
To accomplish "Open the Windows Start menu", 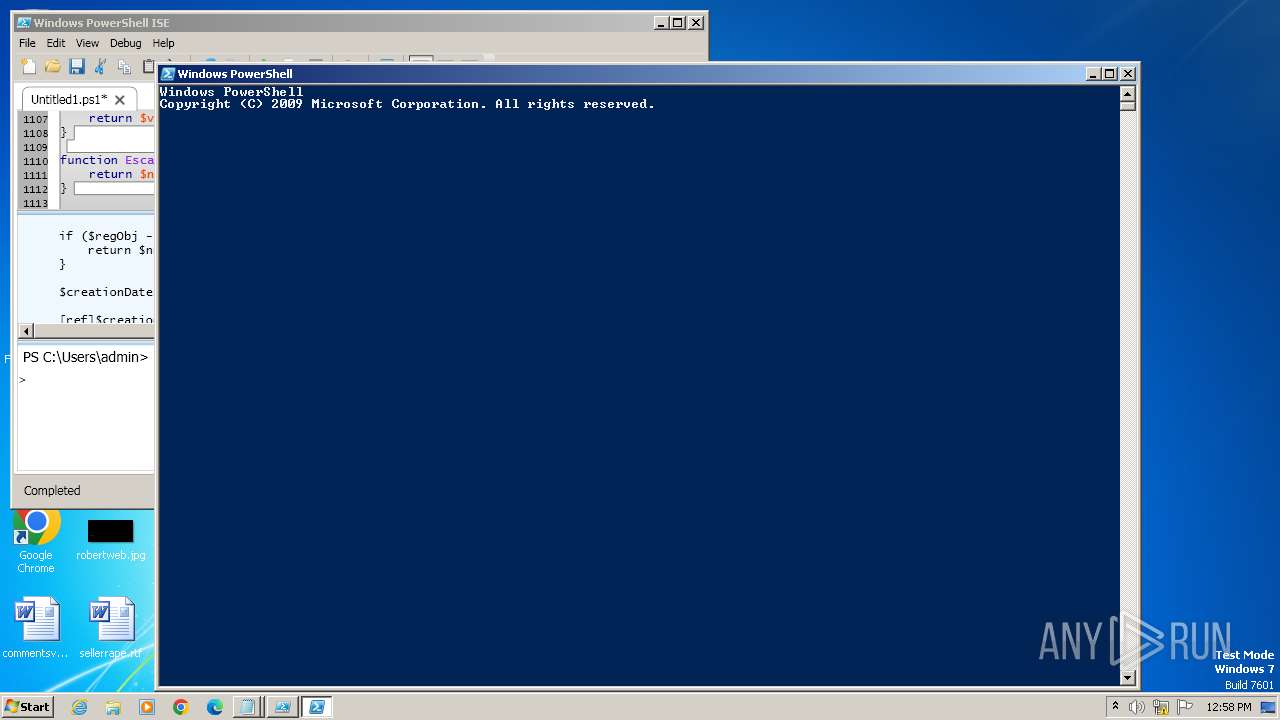I will point(27,706).
